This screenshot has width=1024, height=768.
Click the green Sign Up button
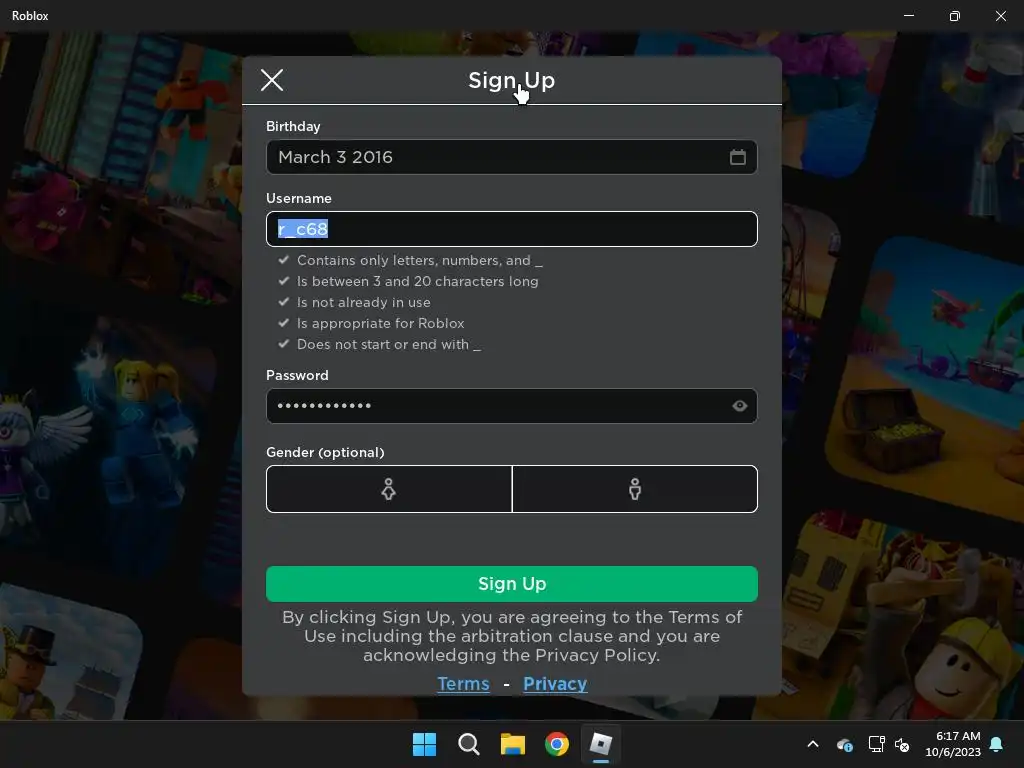(511, 584)
